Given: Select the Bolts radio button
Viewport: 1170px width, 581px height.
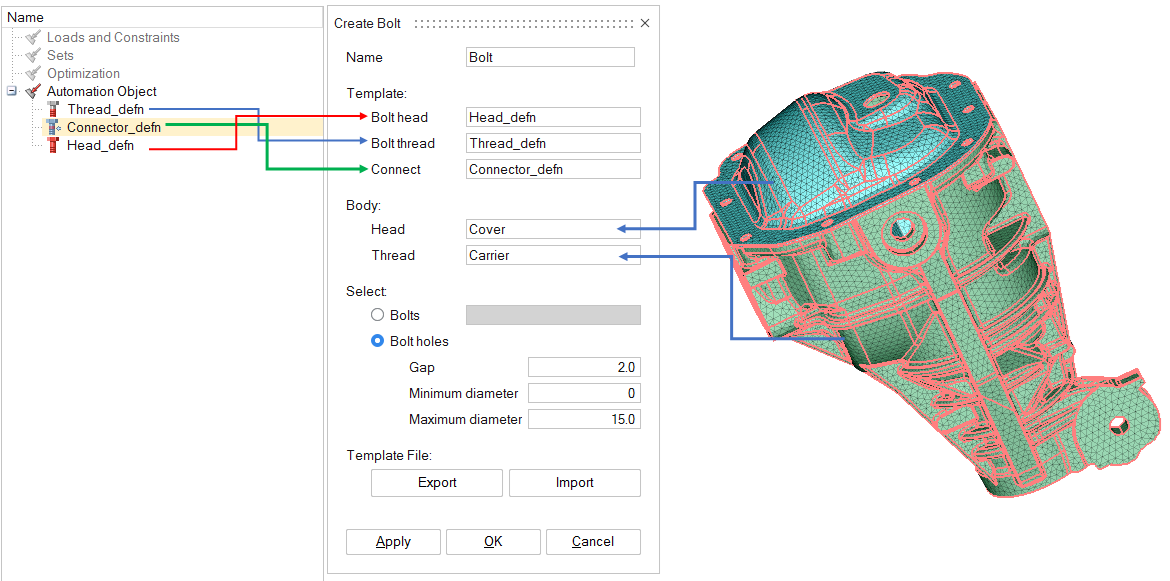Looking at the screenshot, I should coord(378,315).
